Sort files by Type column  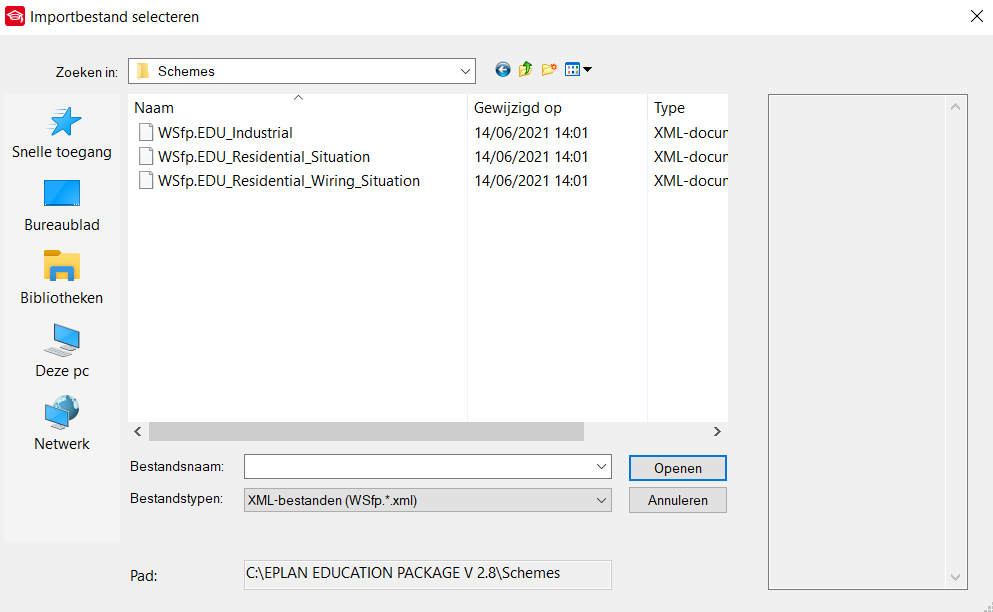click(688, 108)
